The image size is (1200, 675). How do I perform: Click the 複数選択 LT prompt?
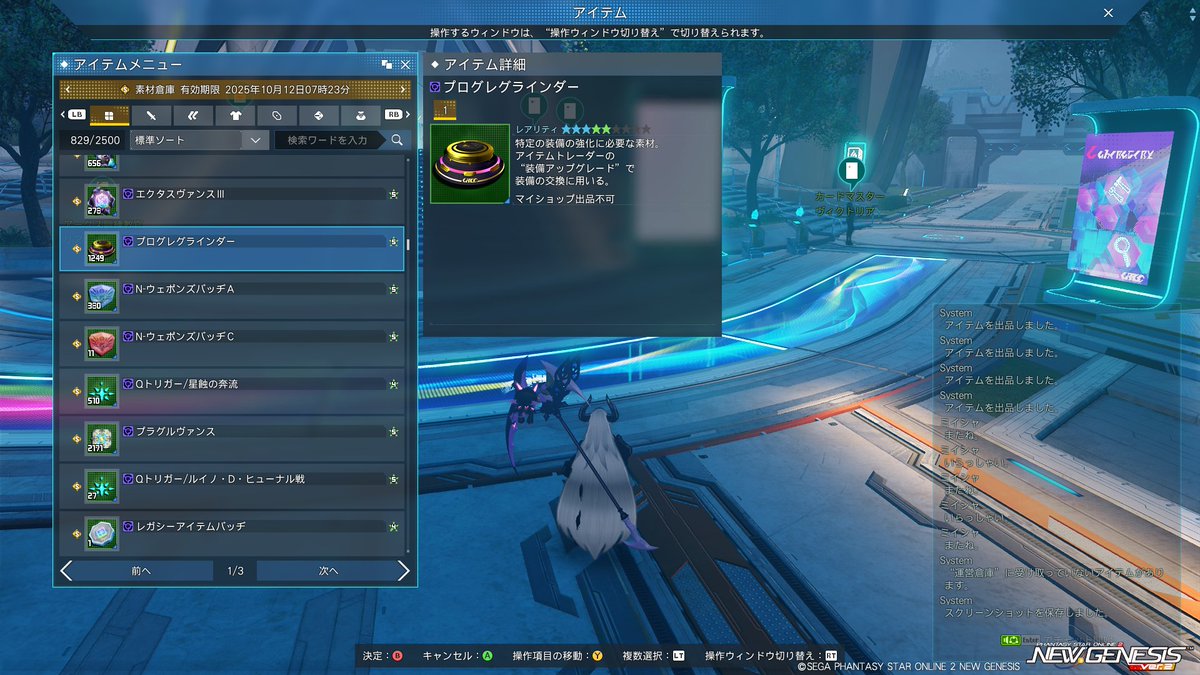(654, 656)
